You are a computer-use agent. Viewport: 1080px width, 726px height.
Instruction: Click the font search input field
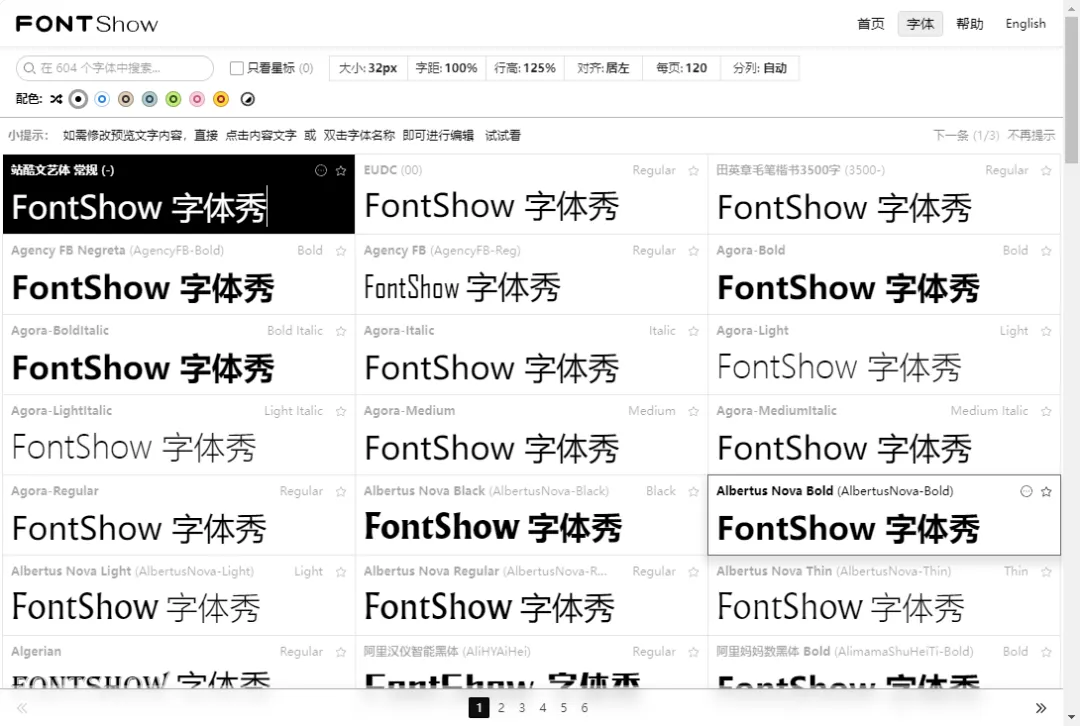pos(114,68)
